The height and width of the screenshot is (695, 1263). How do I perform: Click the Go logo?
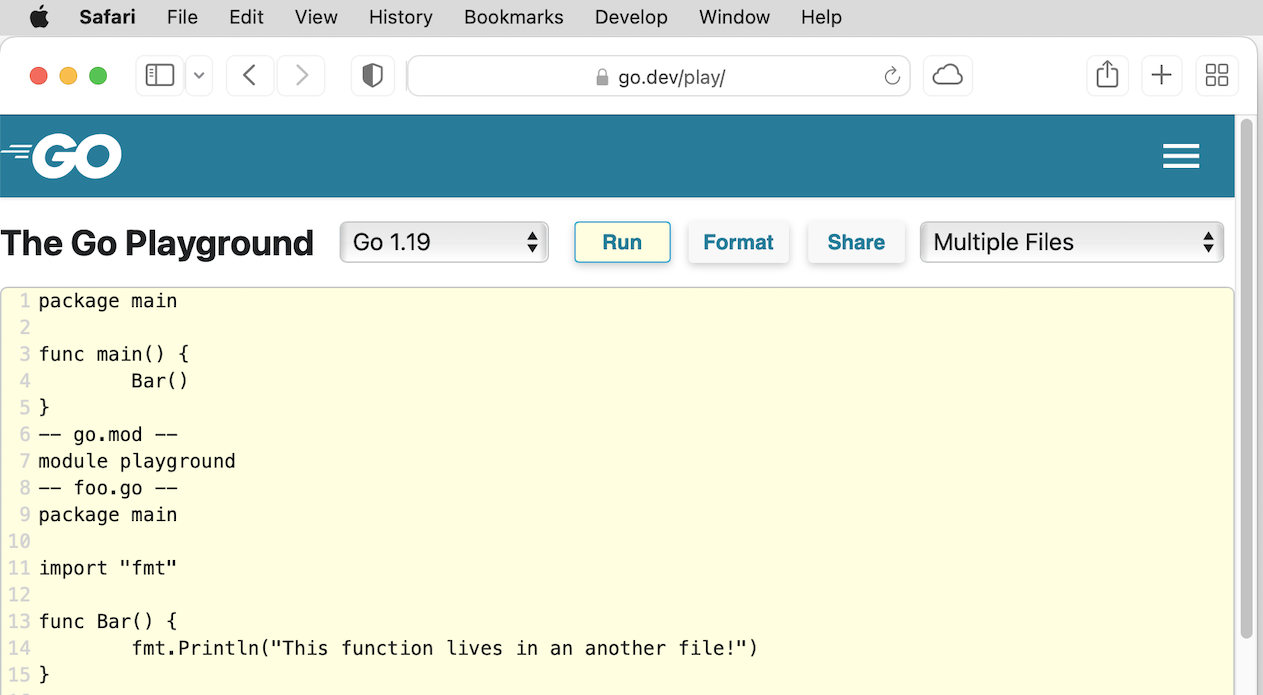pos(62,156)
